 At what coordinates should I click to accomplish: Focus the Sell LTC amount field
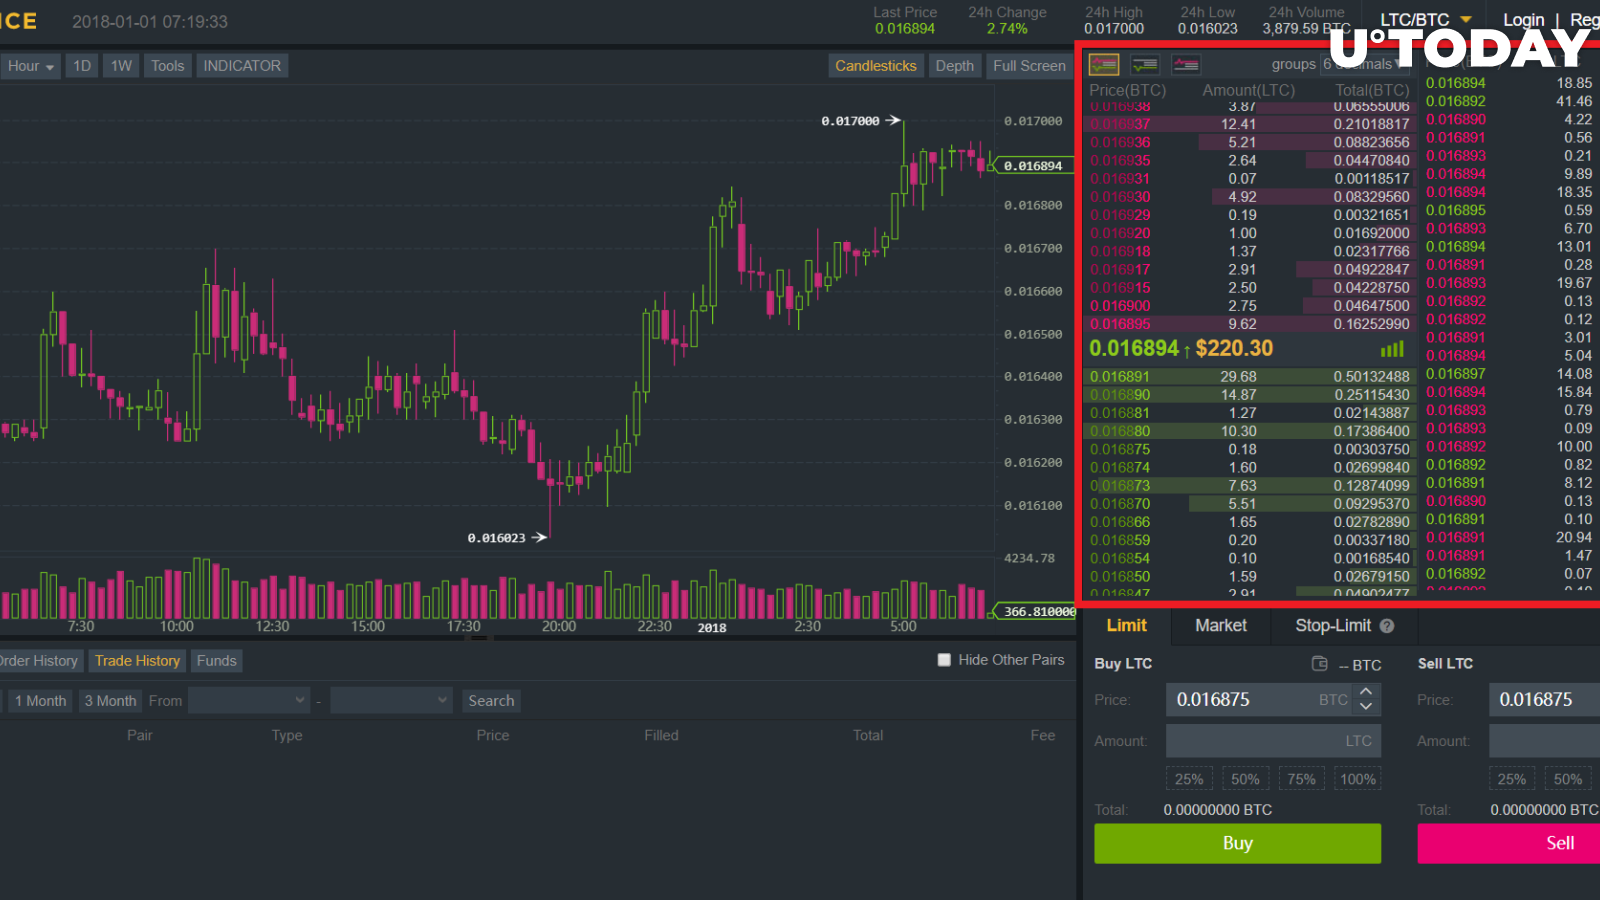coord(1544,741)
